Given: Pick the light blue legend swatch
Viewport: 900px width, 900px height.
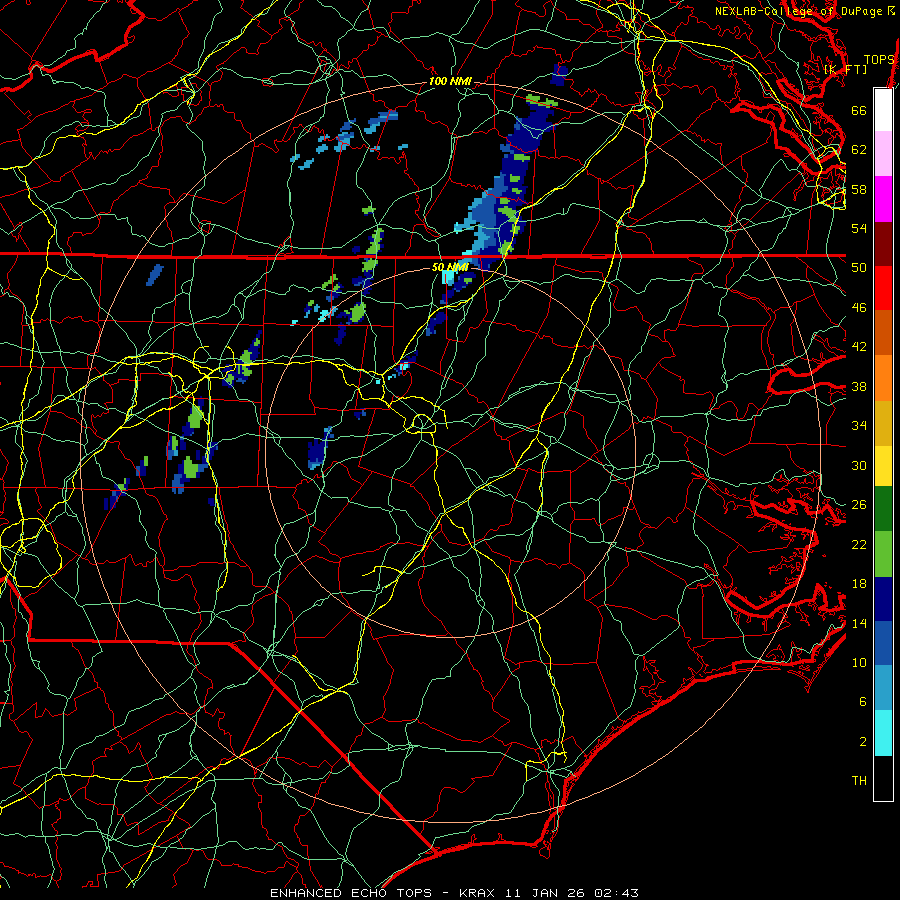Looking at the screenshot, I should coord(883,688).
